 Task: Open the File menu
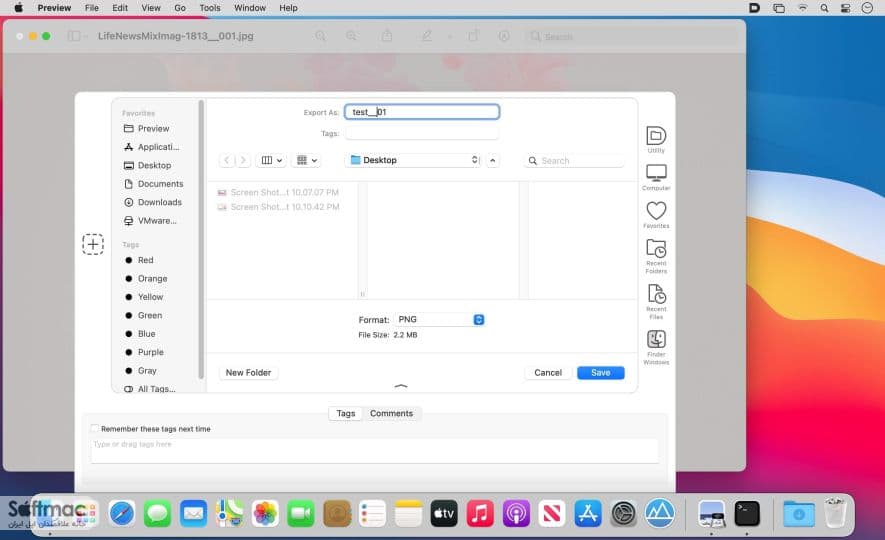pos(91,8)
